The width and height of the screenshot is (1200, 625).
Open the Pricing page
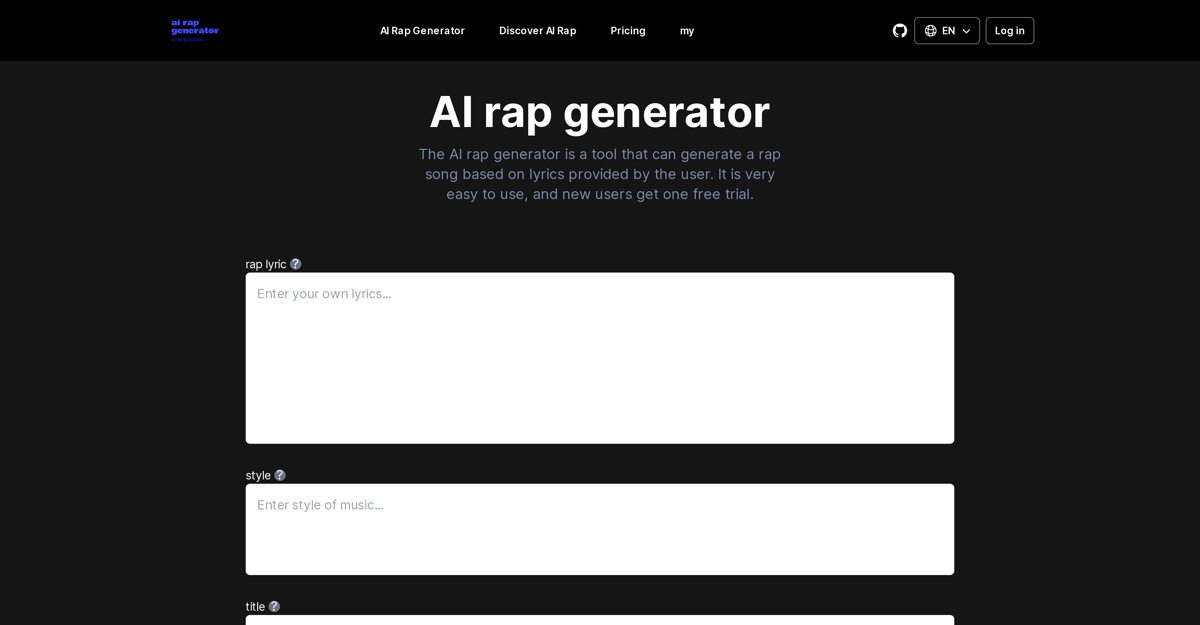[x=628, y=31]
